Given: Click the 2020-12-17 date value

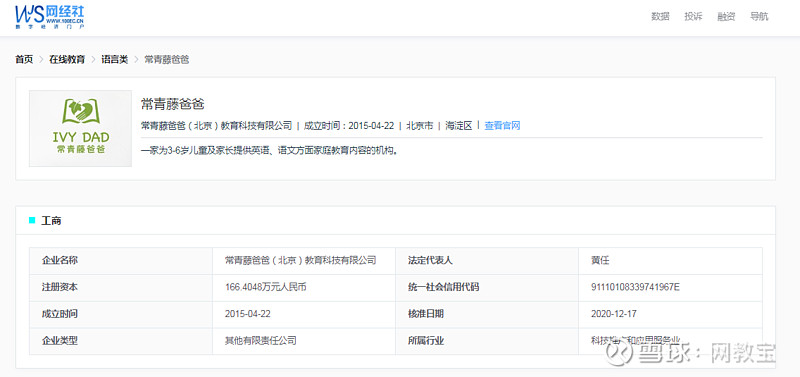Looking at the screenshot, I should 613,314.
